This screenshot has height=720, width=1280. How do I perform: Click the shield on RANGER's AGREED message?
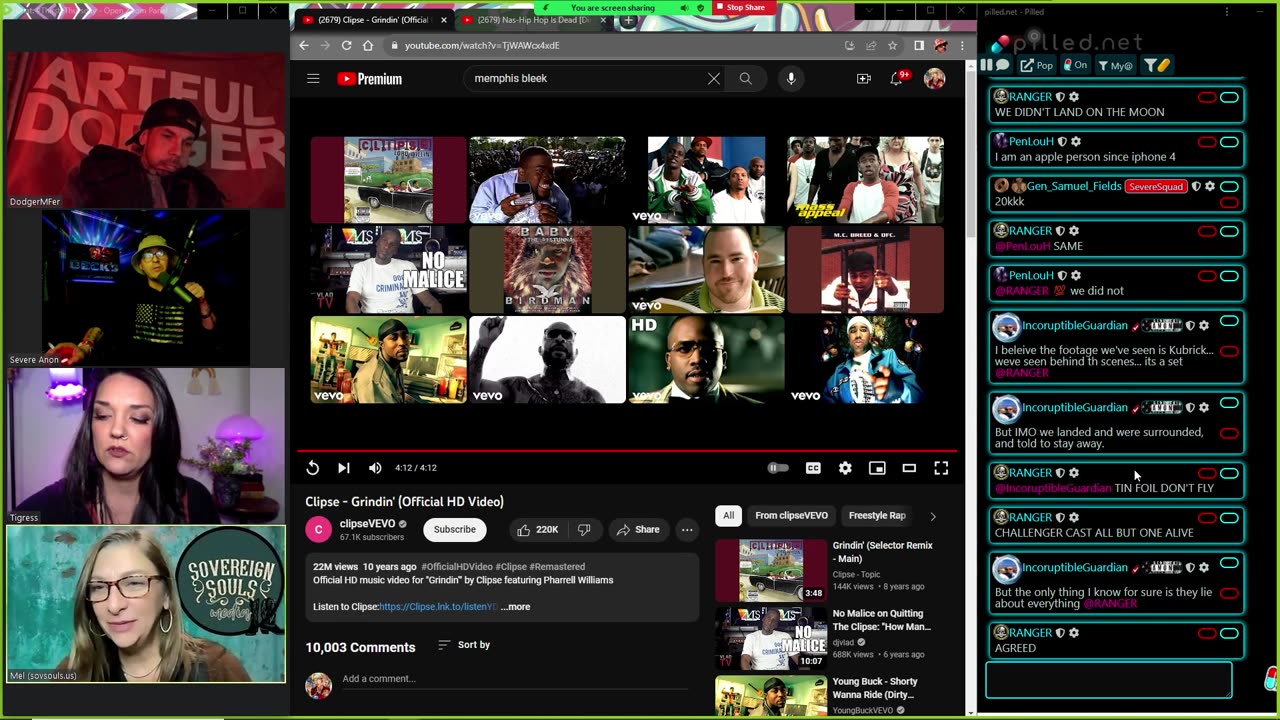(x=1060, y=633)
